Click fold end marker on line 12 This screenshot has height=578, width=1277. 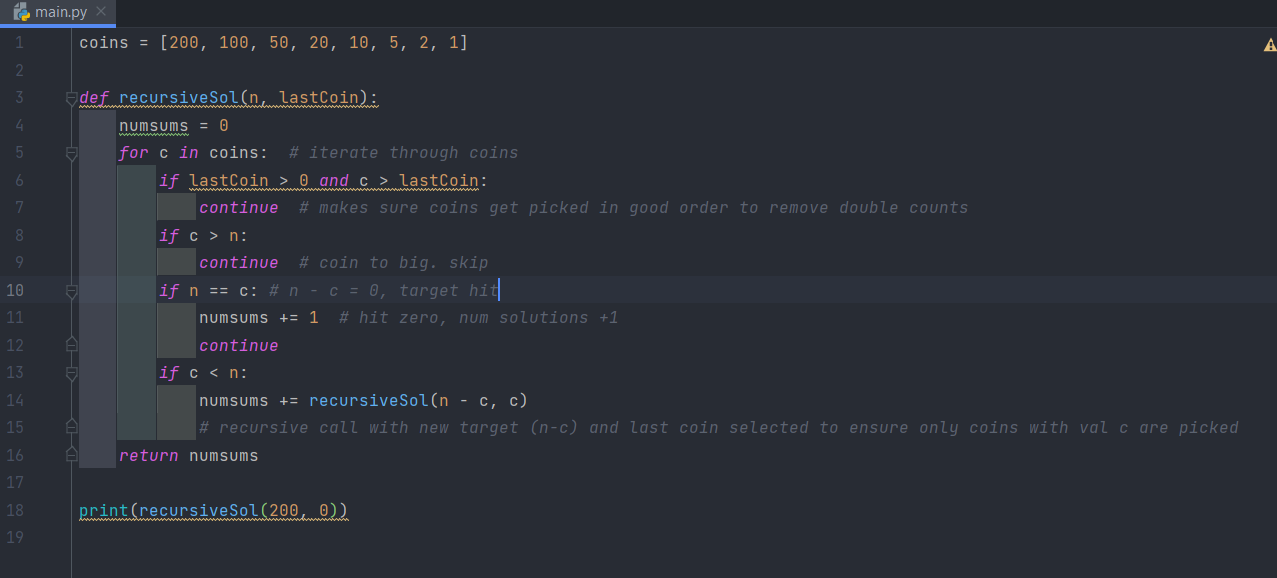point(71,345)
